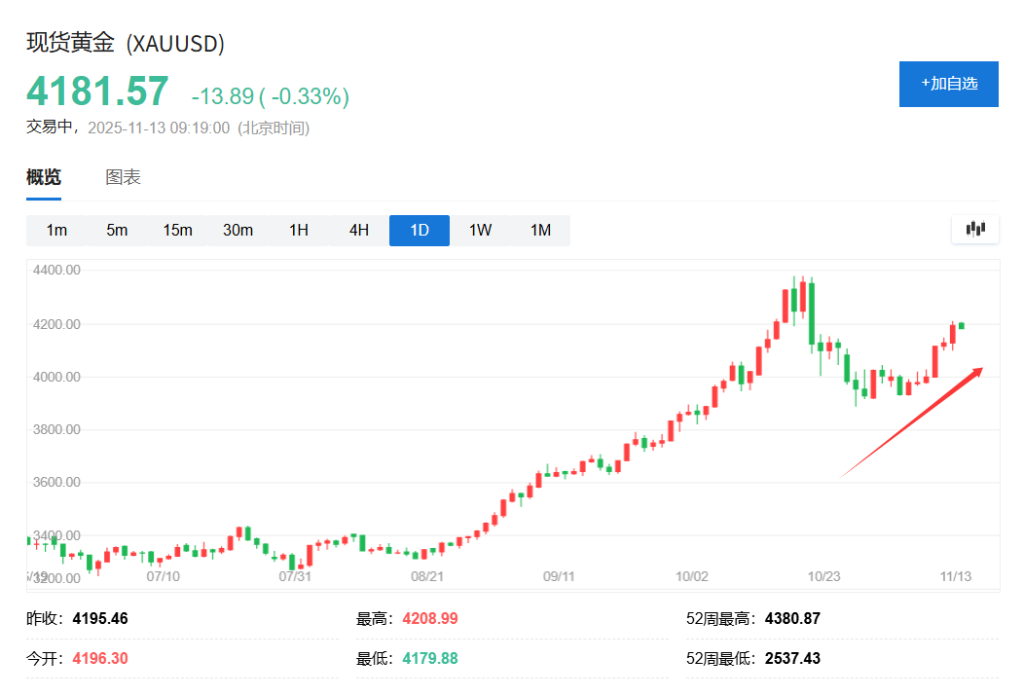
Task: Select the 4H timeframe
Action: (x=358, y=229)
